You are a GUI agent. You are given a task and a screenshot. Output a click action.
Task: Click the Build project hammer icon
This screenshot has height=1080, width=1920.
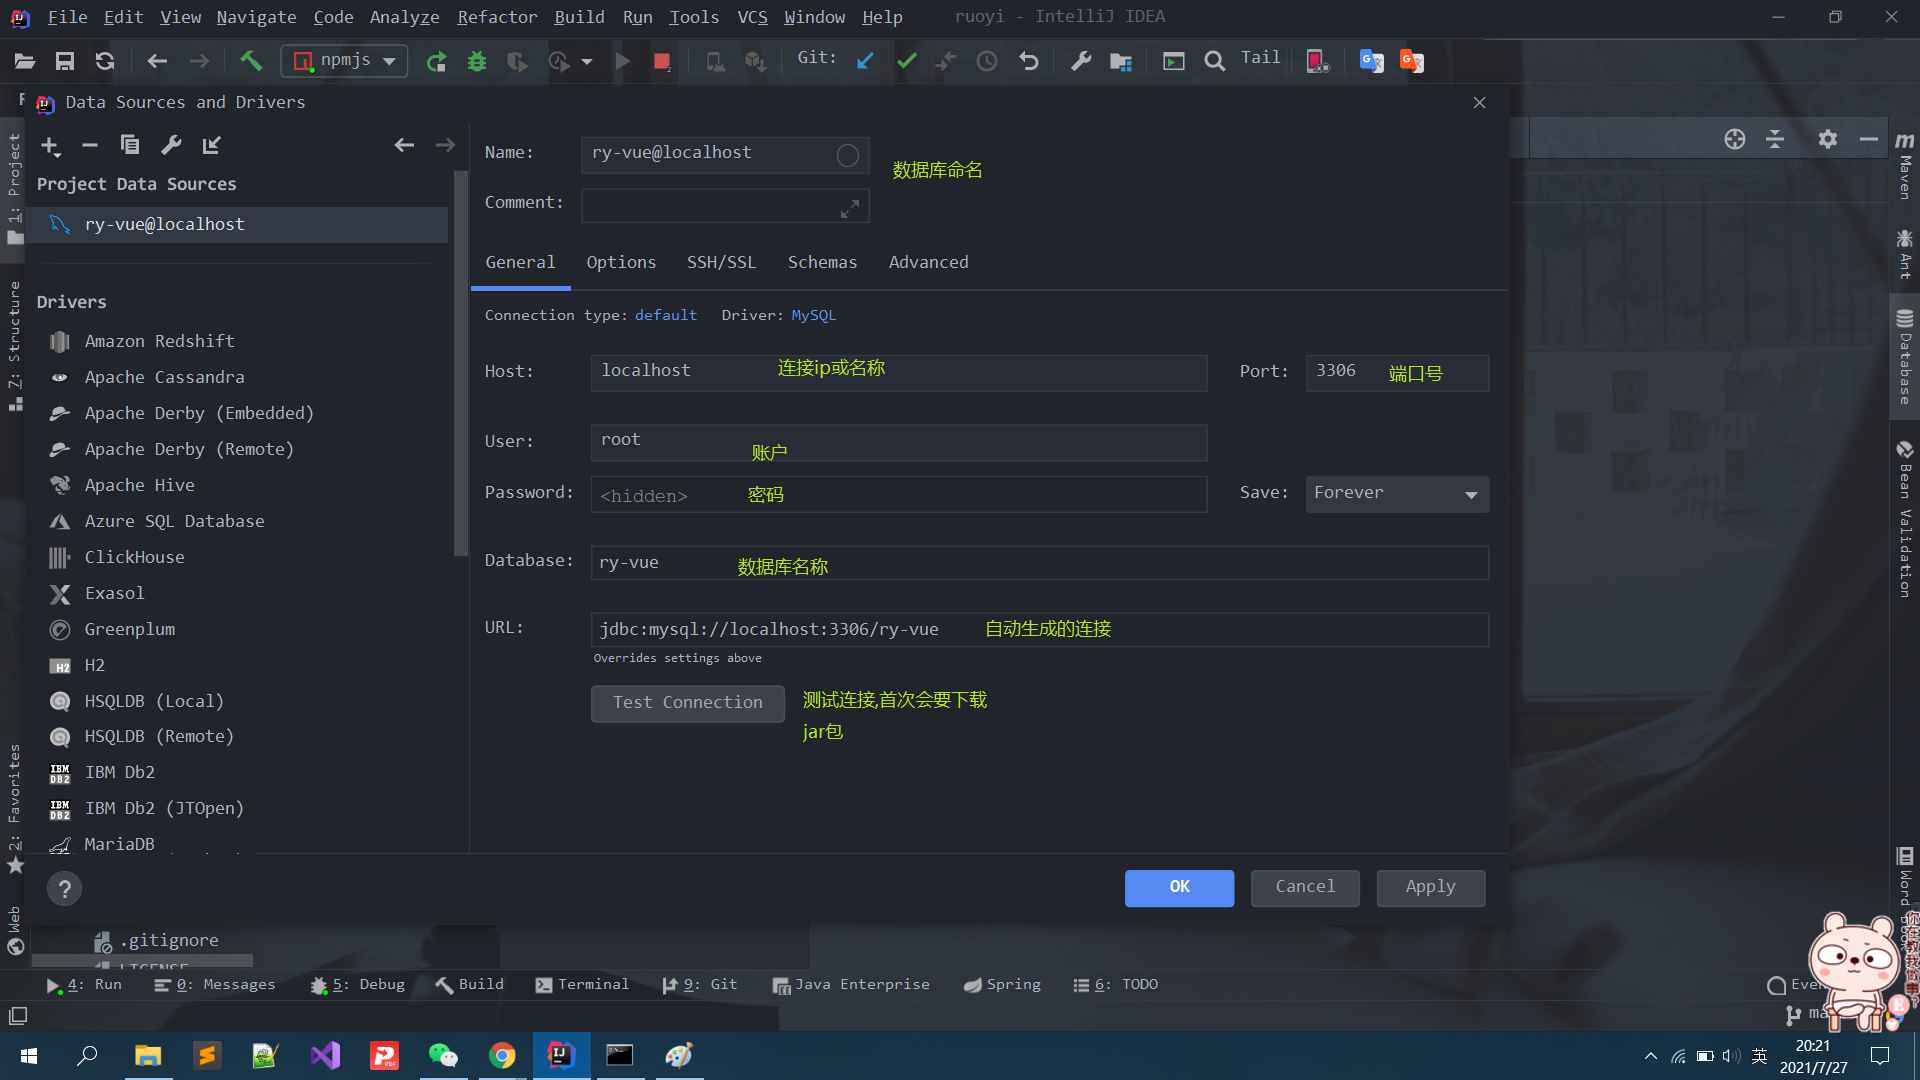tap(251, 62)
